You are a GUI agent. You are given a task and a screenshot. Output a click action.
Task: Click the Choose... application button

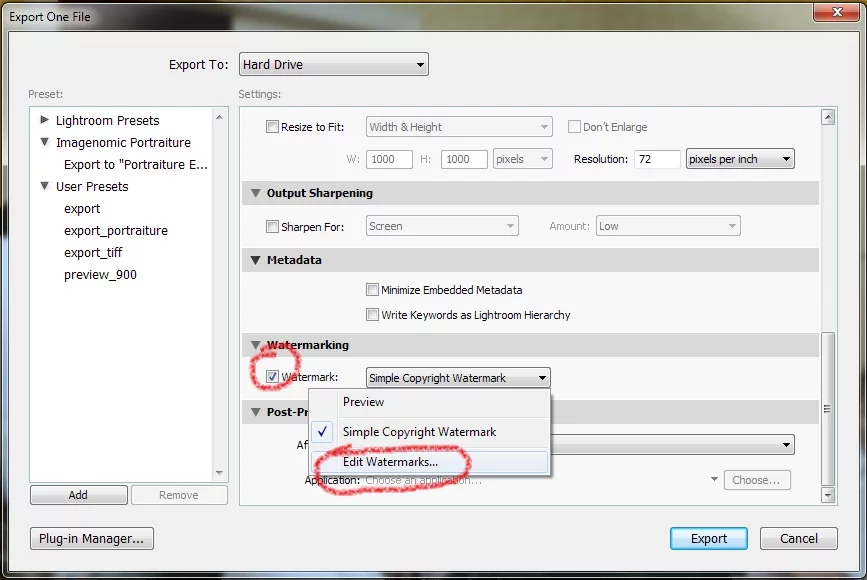pos(757,480)
